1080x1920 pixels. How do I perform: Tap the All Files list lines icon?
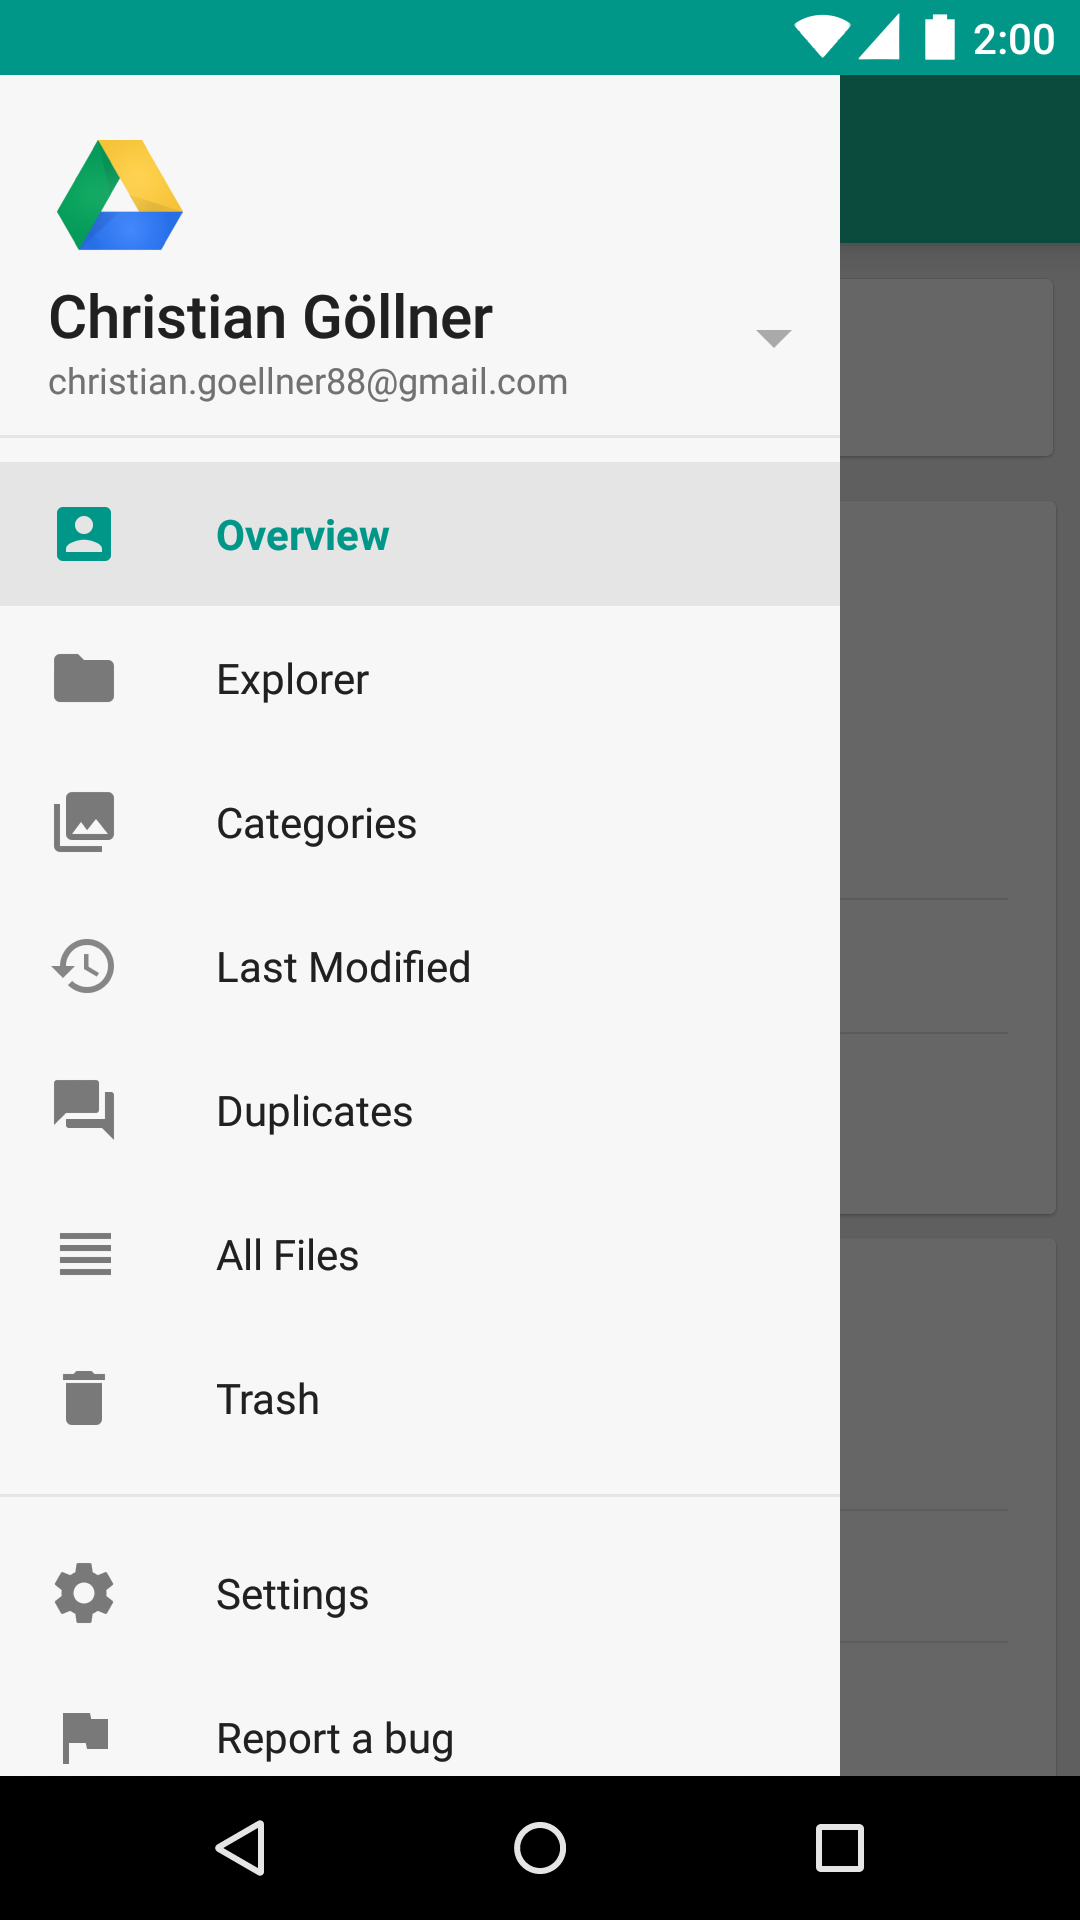(x=85, y=1254)
